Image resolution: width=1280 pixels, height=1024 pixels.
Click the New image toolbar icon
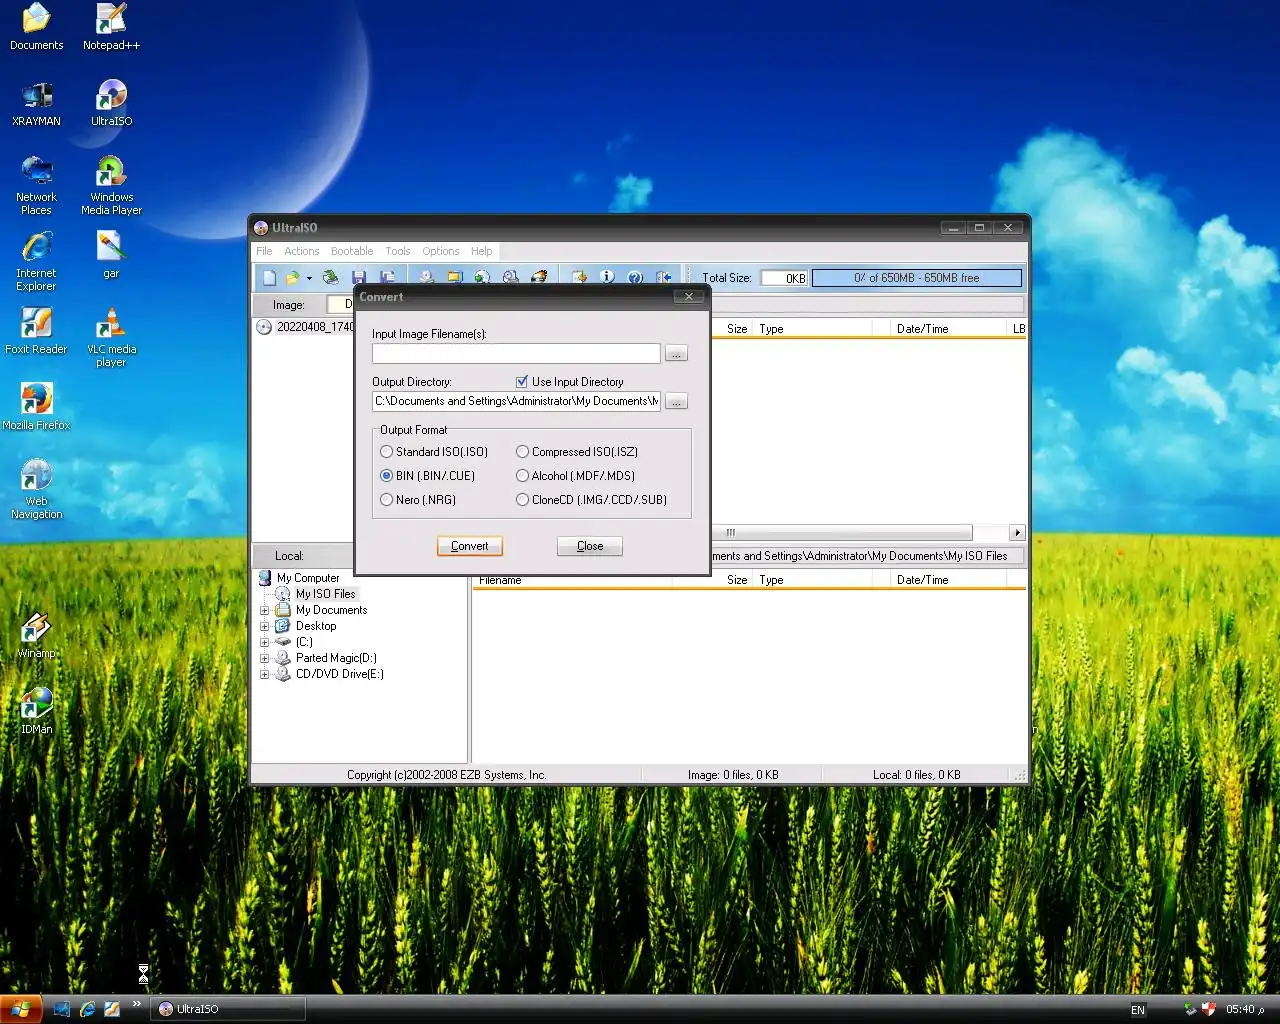[269, 277]
